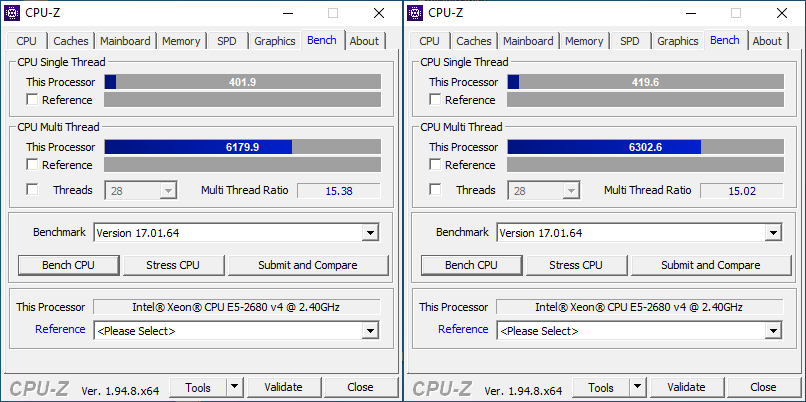Switch to Mainboard tab in right window
This screenshot has height=402, width=806.
pyautogui.click(x=528, y=41)
